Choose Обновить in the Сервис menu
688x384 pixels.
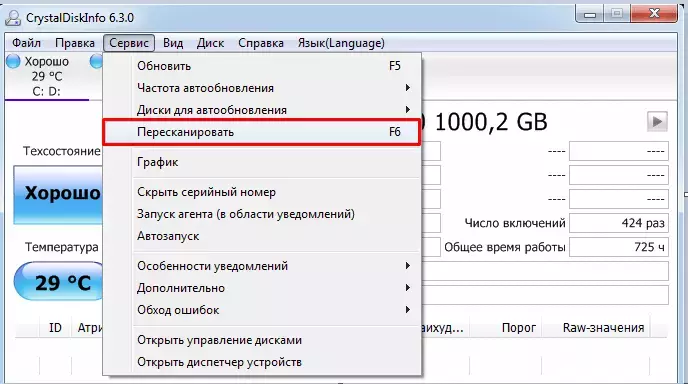(262, 66)
